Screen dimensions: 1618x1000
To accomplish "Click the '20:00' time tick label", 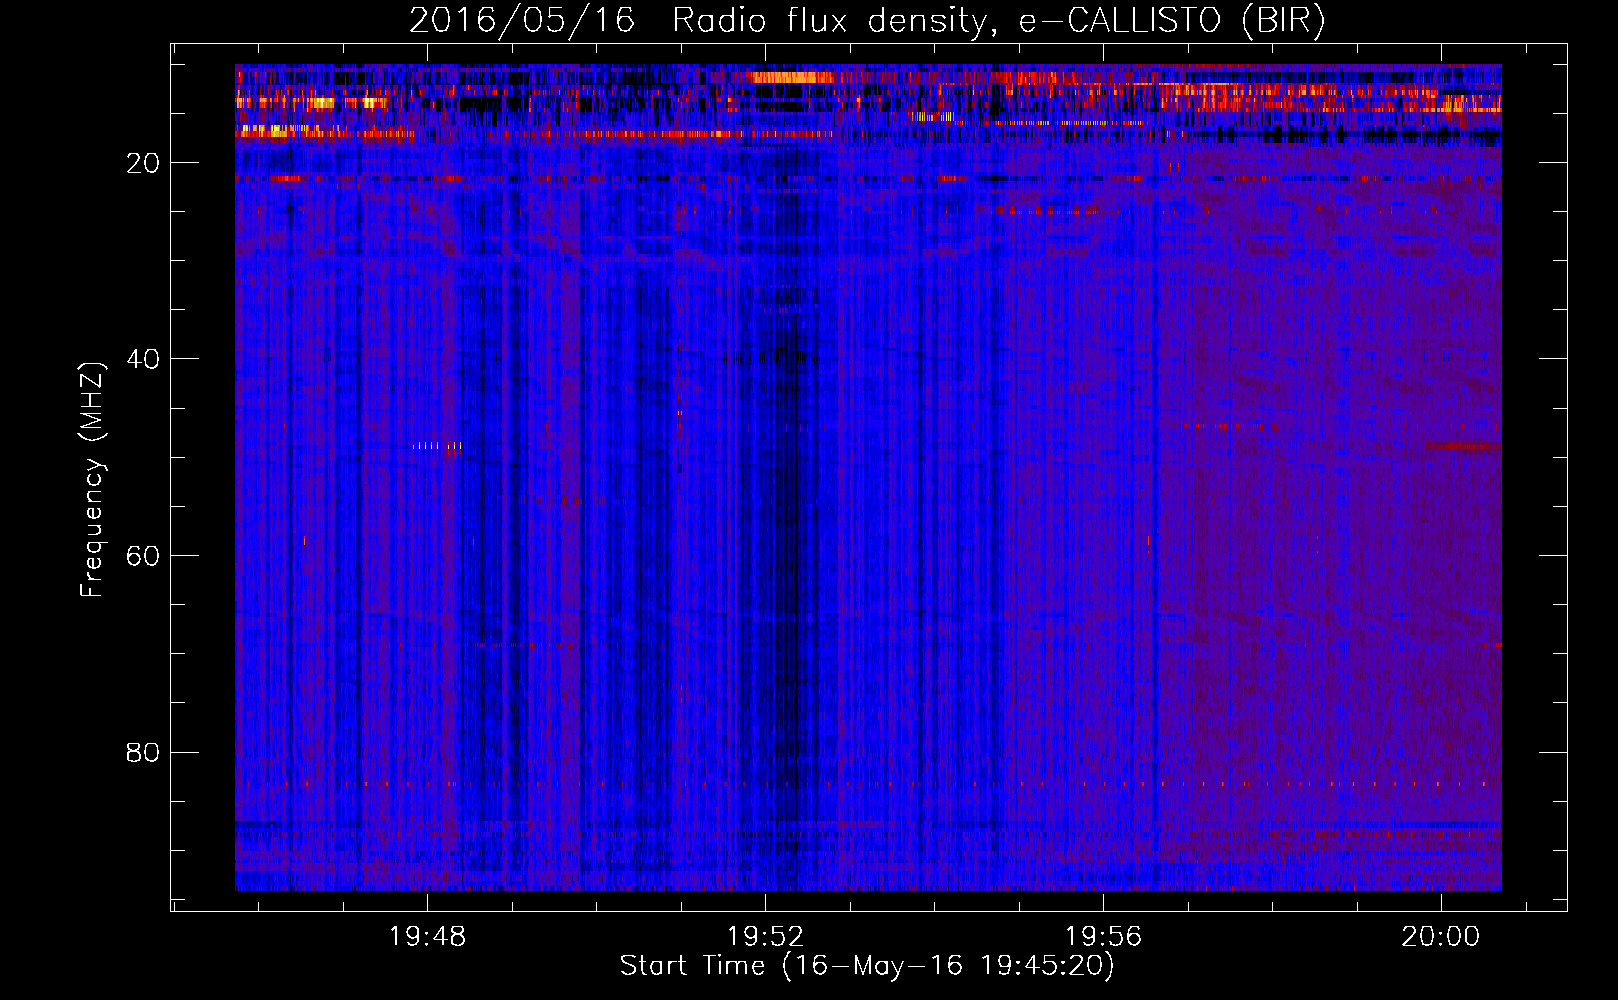I will (x=1440, y=937).
